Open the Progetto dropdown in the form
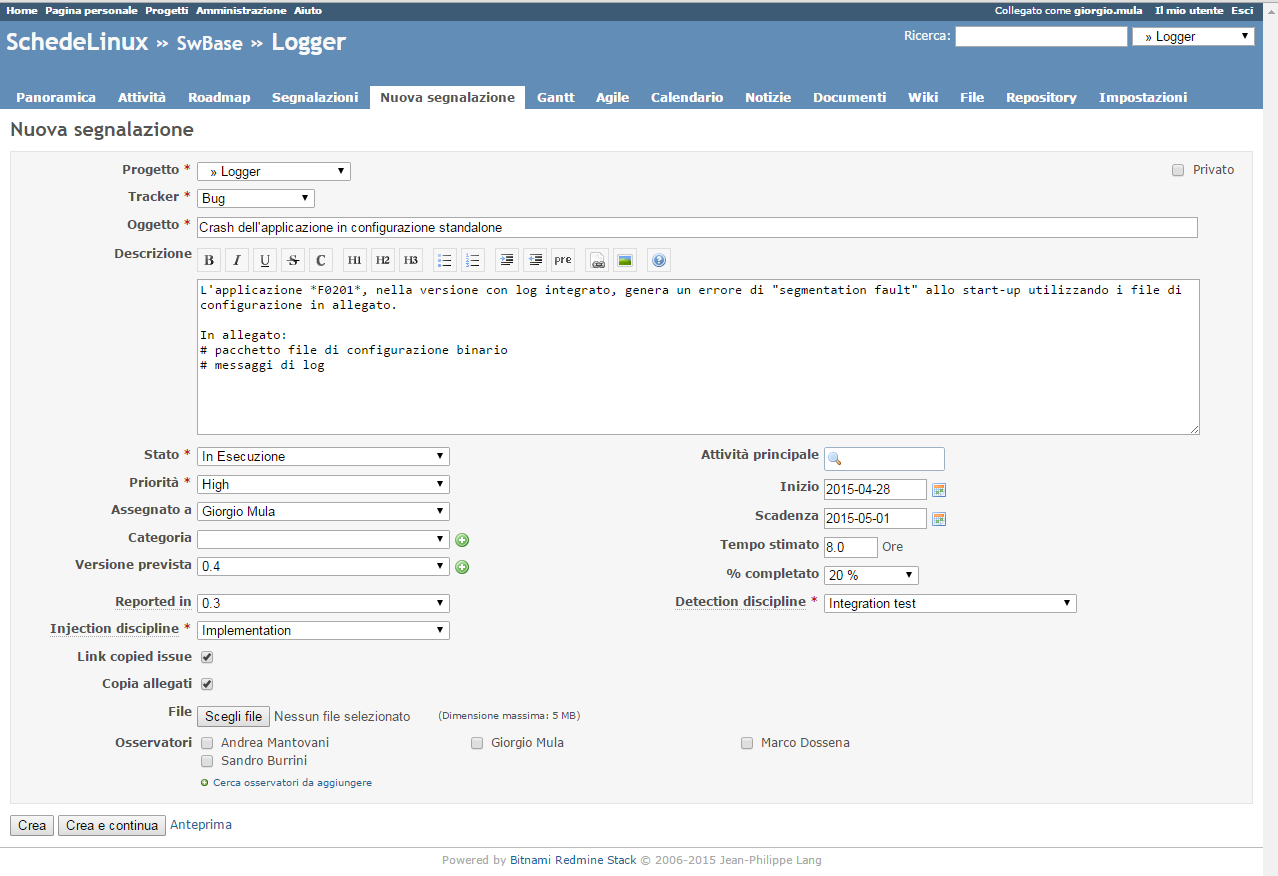Screen dimensions: 1278x876 (274, 171)
